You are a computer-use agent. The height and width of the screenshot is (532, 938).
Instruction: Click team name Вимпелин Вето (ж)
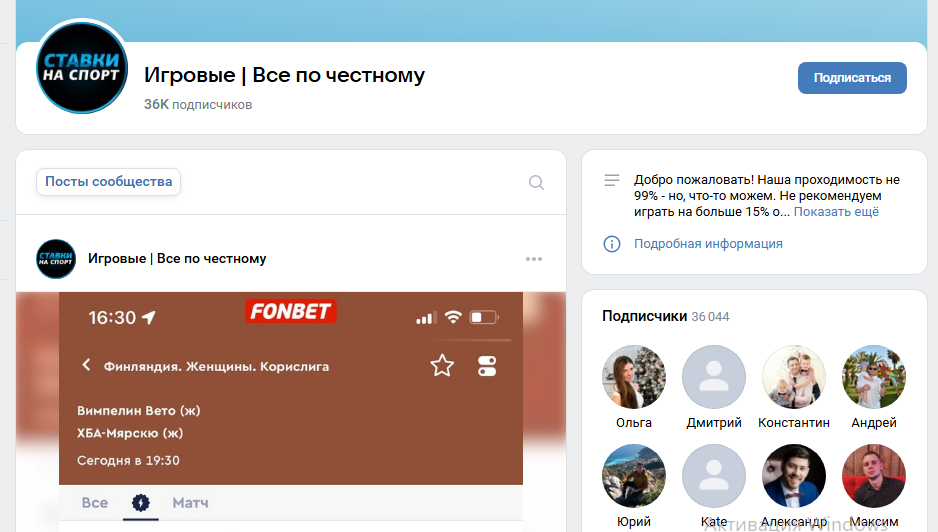click(139, 411)
